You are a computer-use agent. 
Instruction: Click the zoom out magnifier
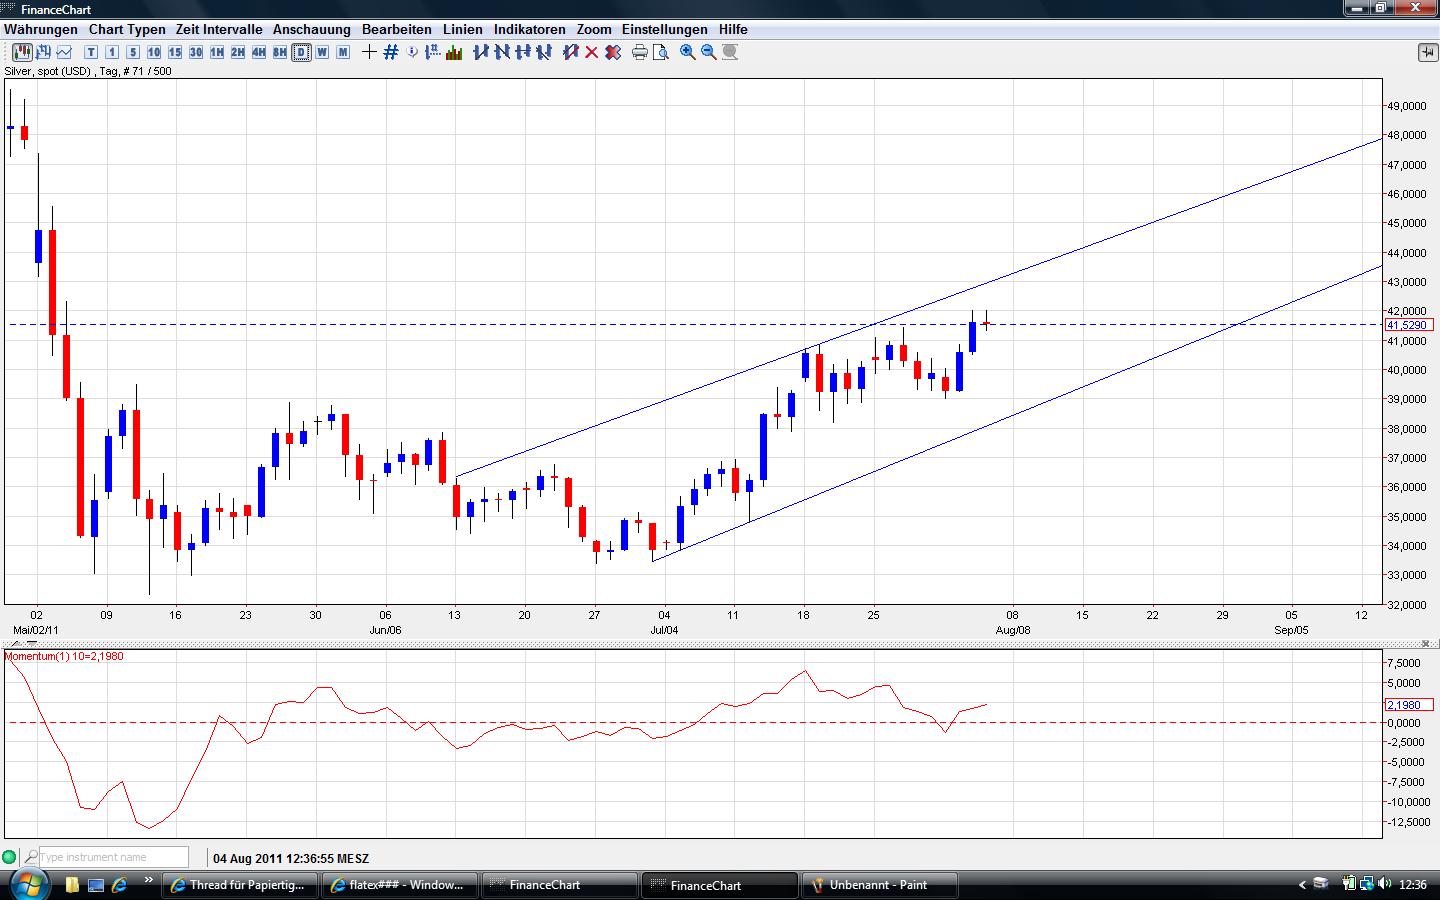tap(709, 52)
